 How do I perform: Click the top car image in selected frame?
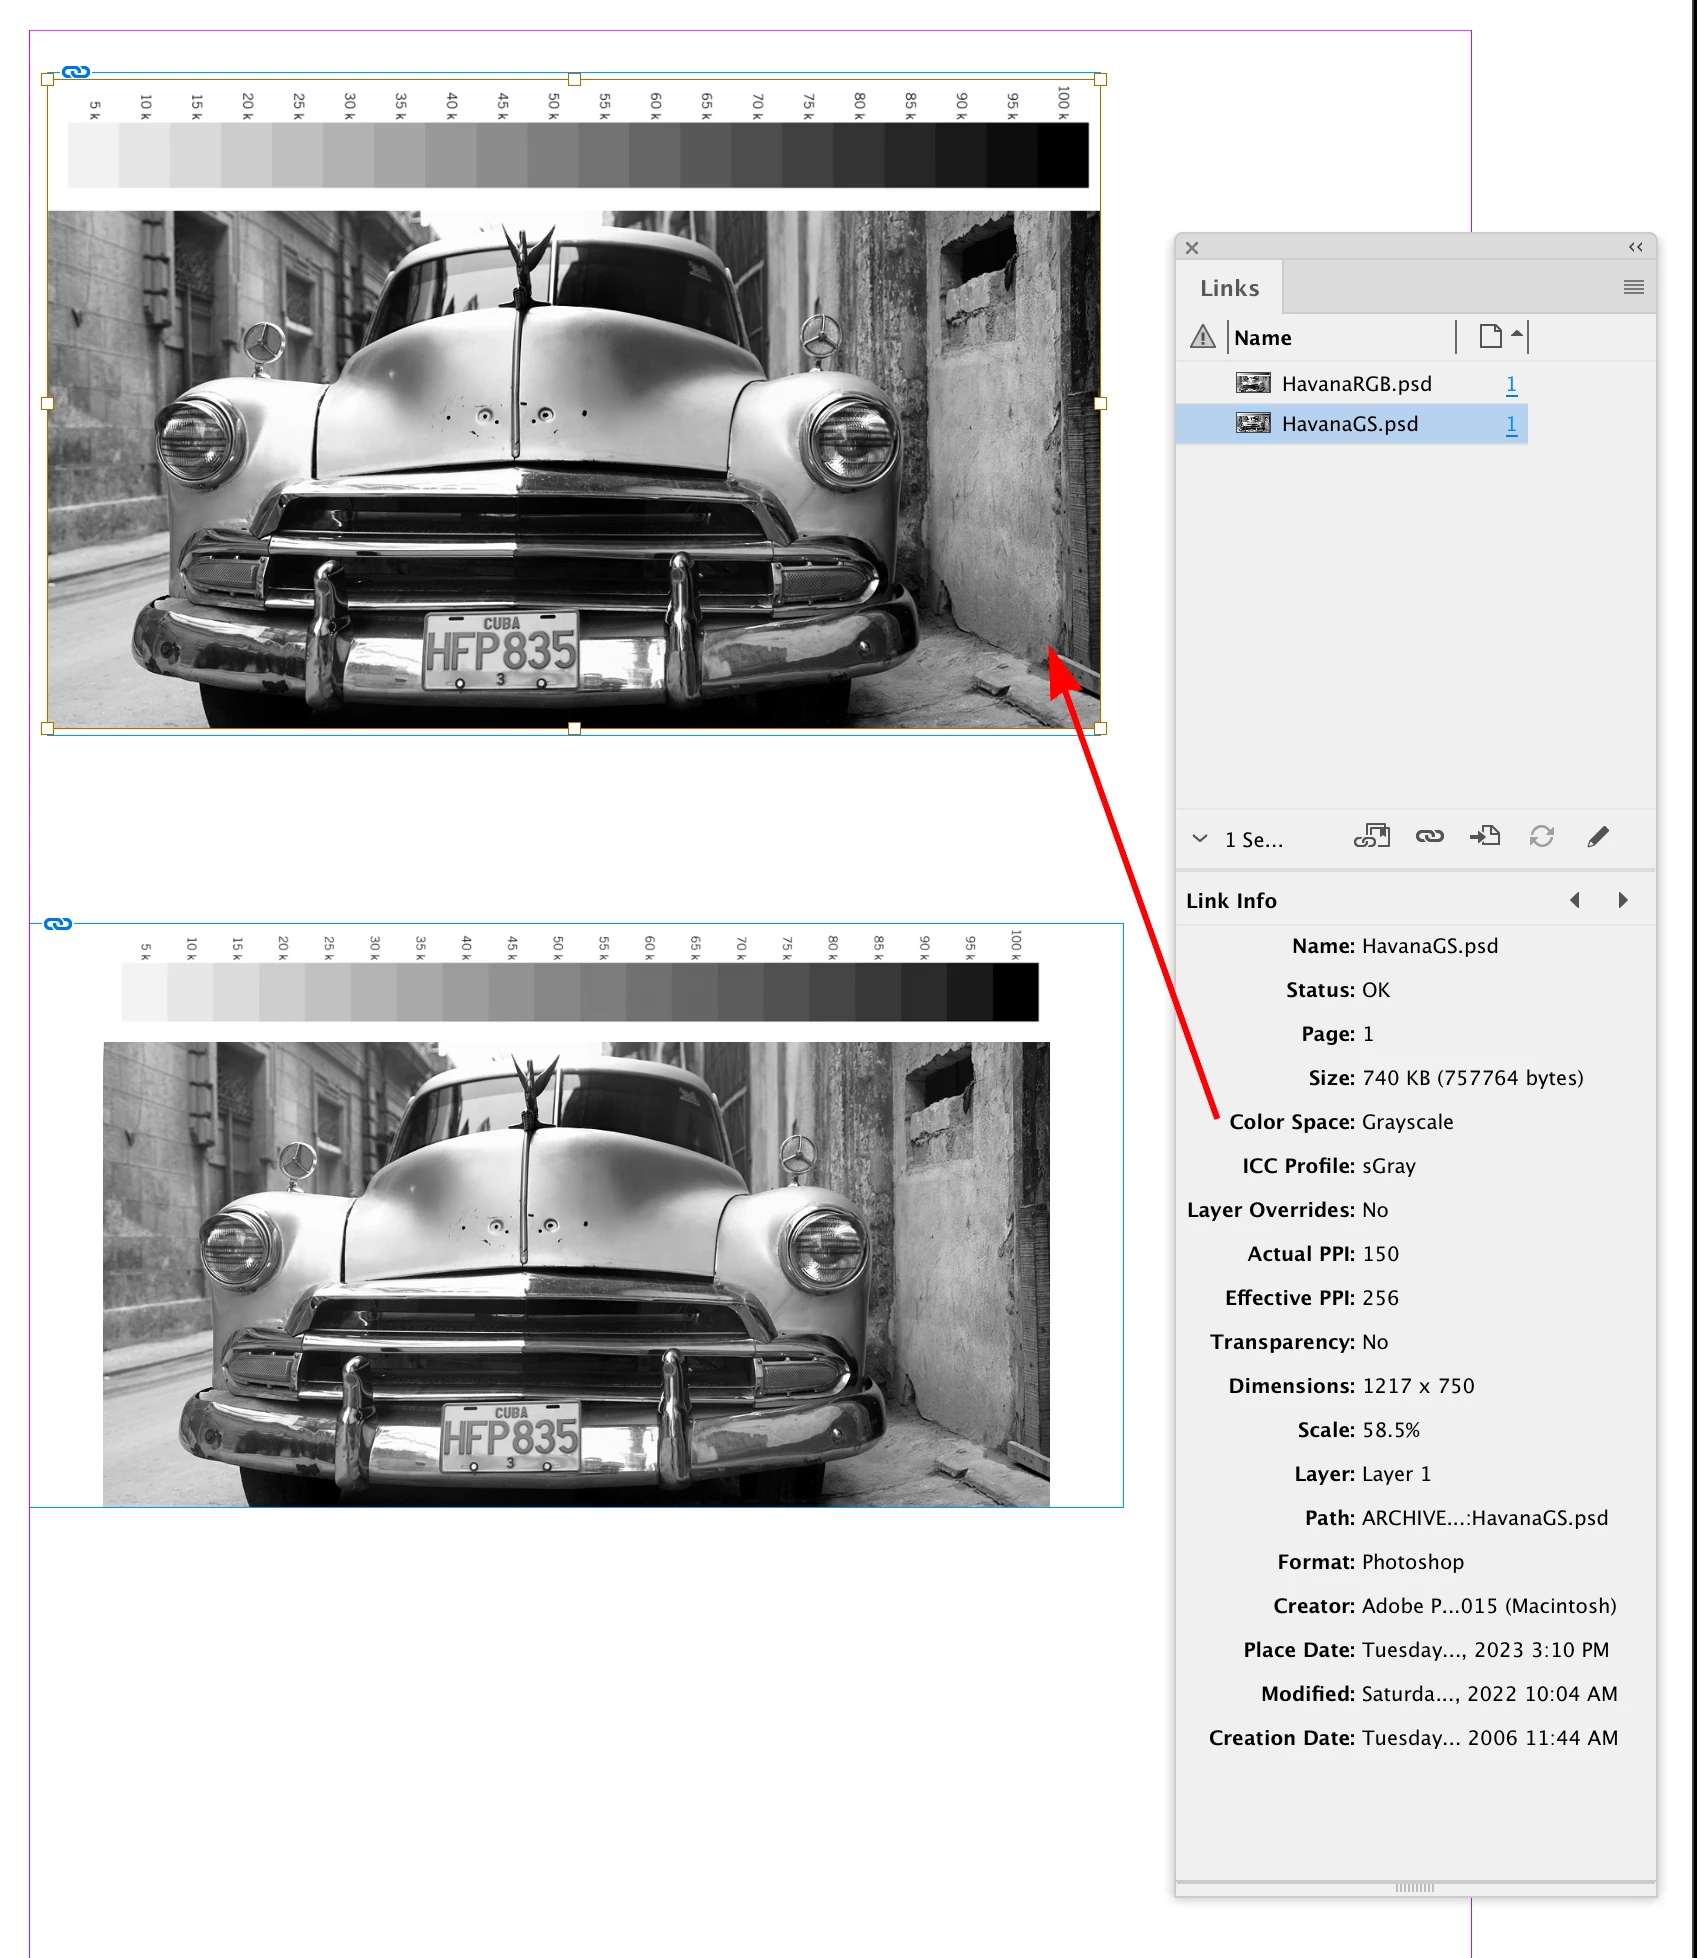(x=573, y=469)
